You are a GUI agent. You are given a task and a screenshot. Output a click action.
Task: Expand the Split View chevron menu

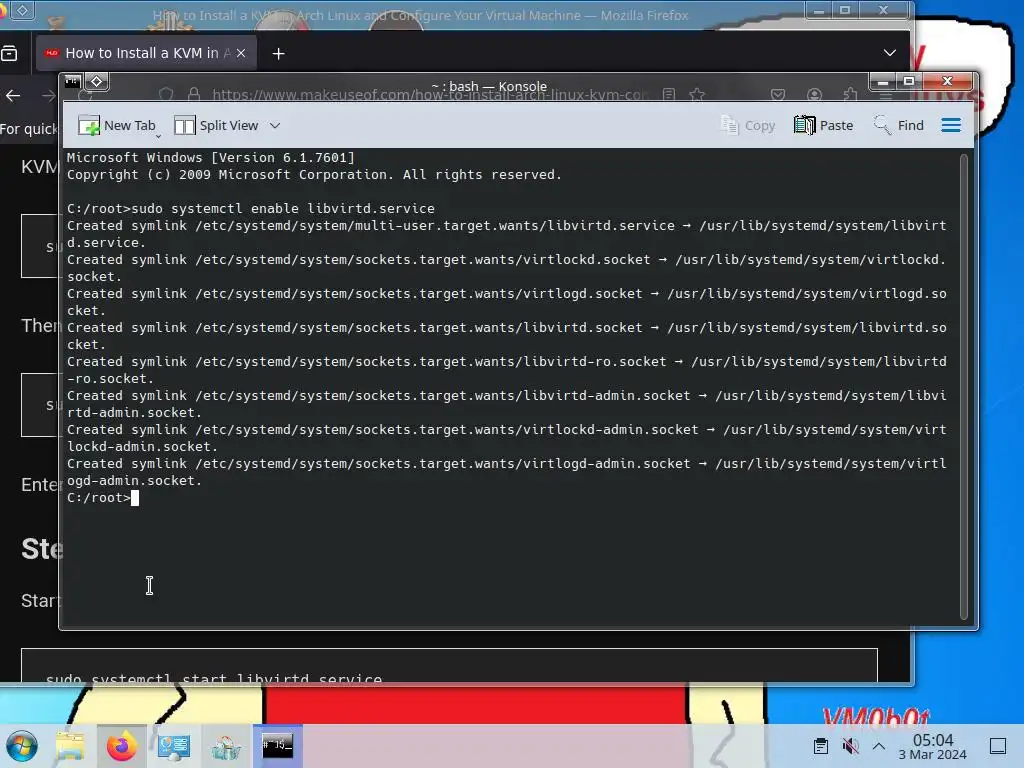[275, 125]
